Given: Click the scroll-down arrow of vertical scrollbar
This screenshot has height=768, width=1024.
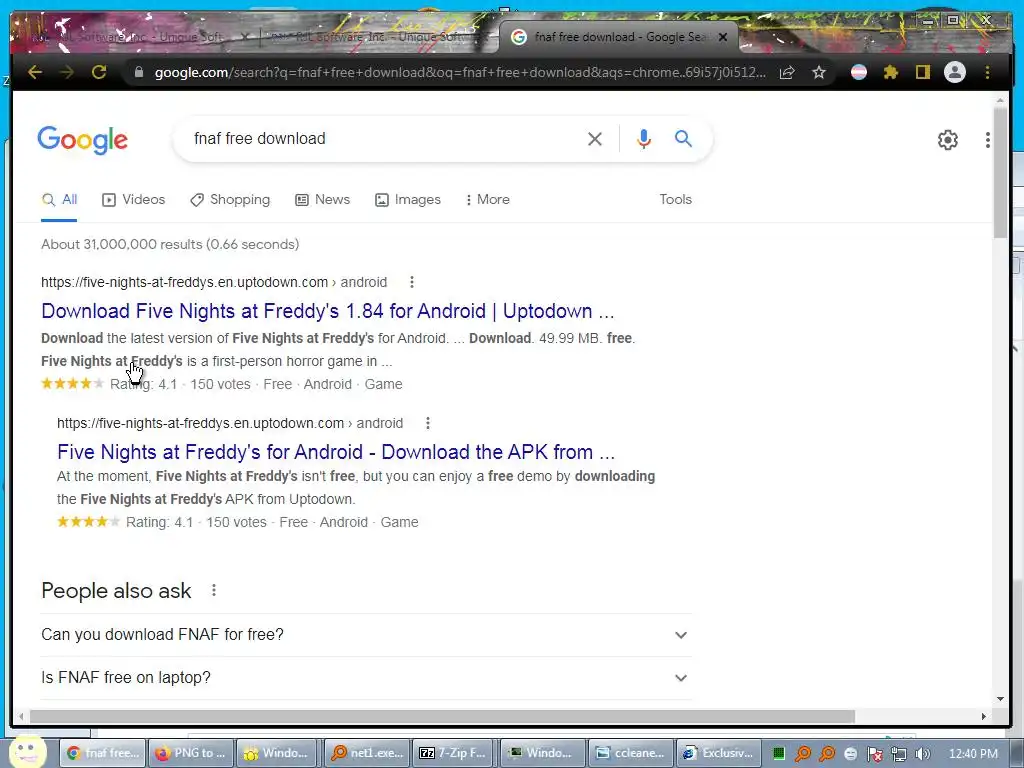Looking at the screenshot, I should (x=1000, y=699).
